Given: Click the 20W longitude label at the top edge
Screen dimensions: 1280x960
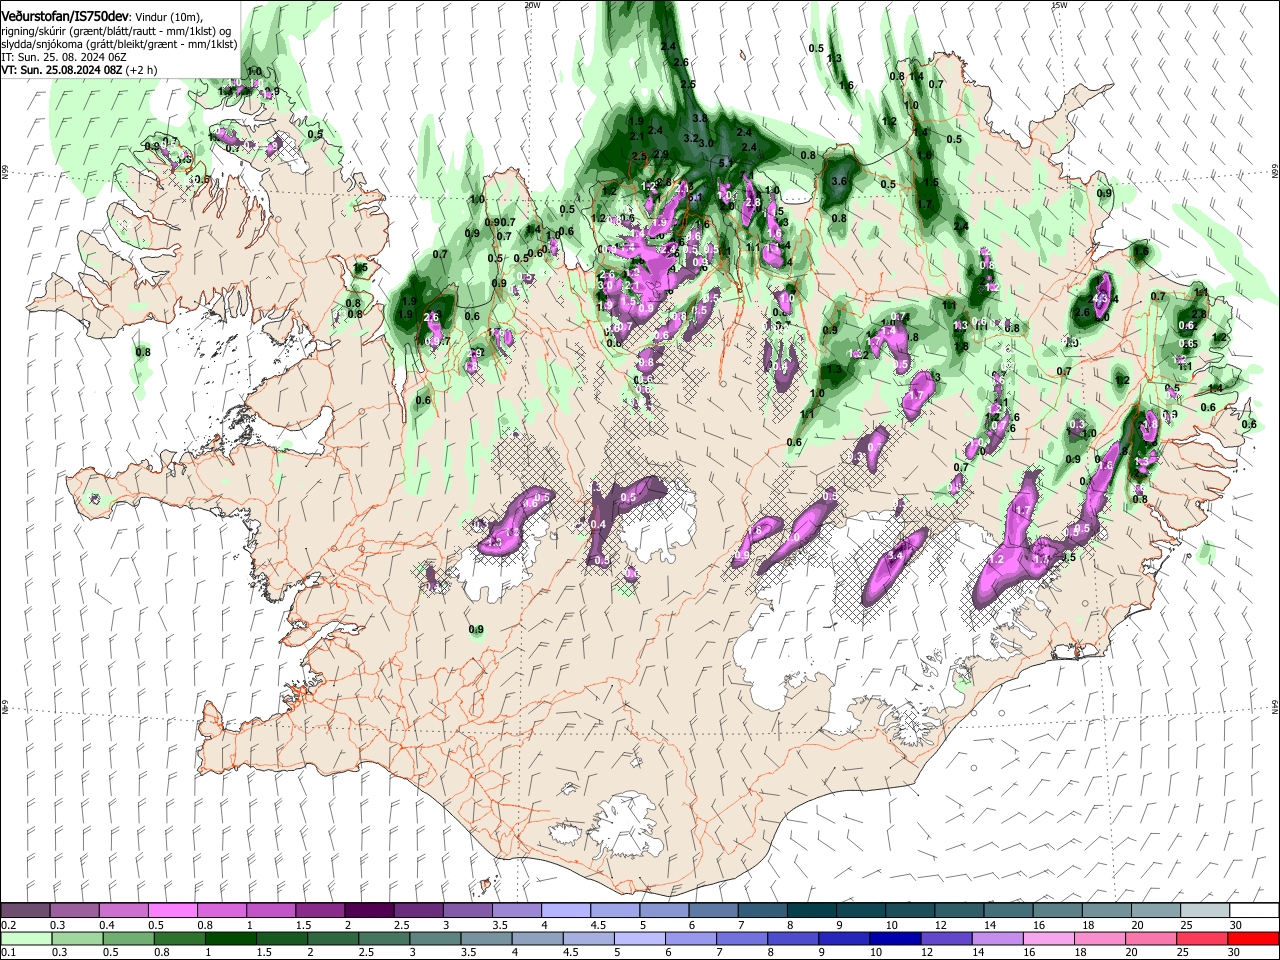Looking at the screenshot, I should pos(532,5).
